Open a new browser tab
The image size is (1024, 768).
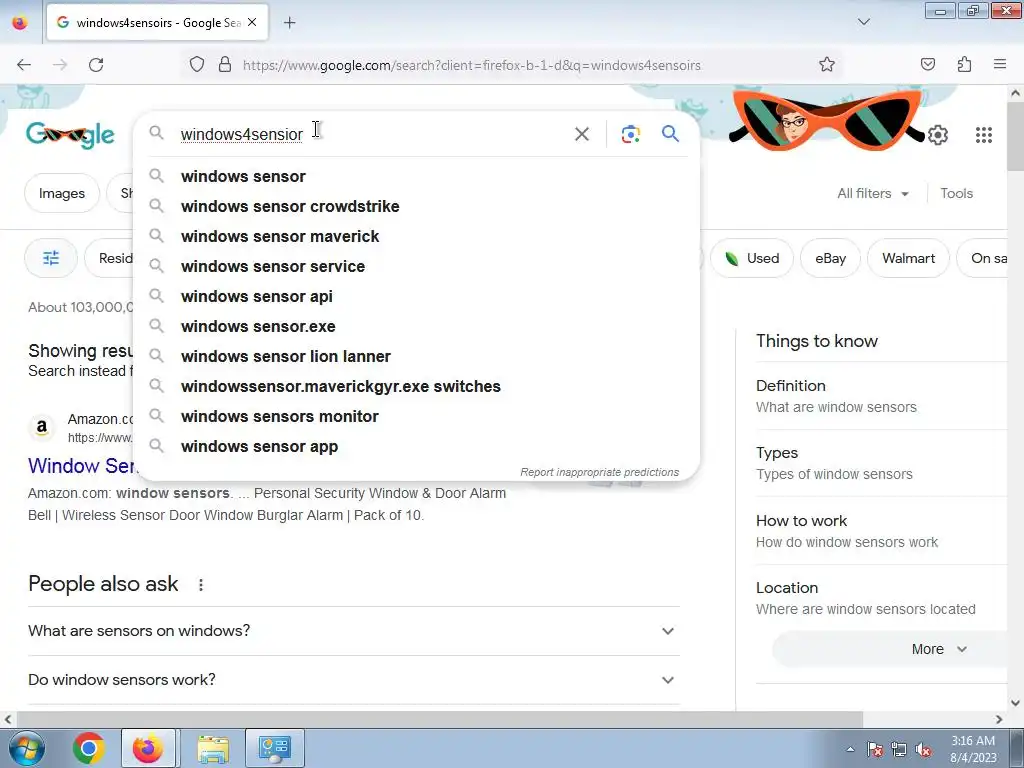[x=290, y=23]
